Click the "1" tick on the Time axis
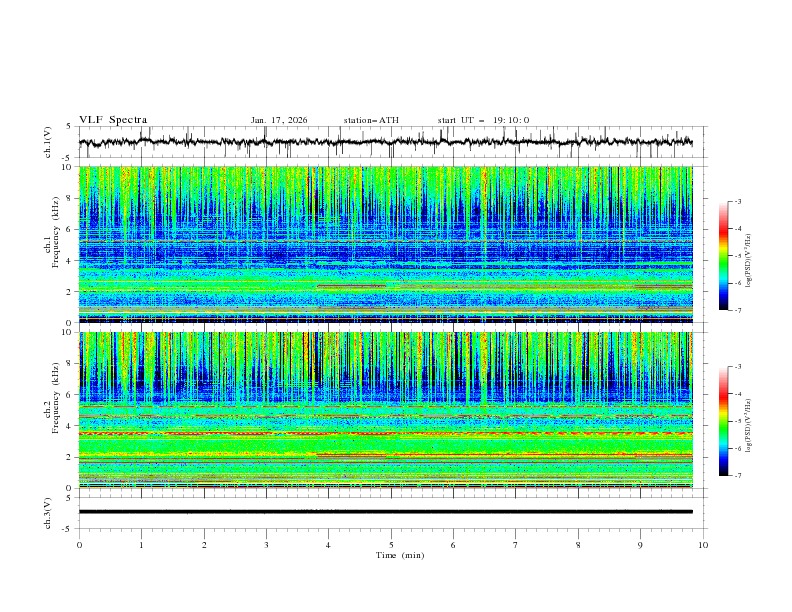This screenshot has height=612, width=792. pos(141,545)
